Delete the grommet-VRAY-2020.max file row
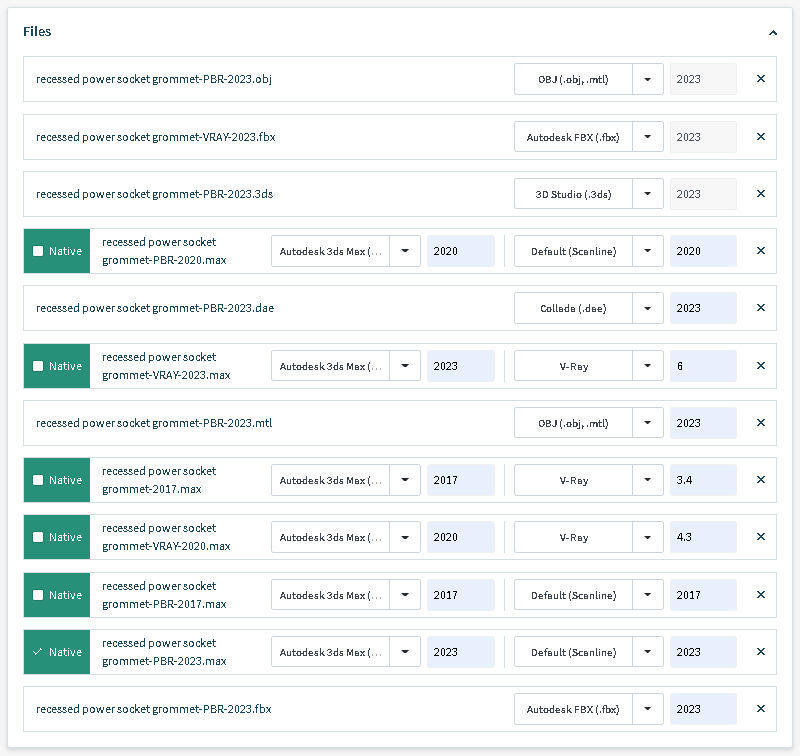Viewport: 800px width, 756px height. (760, 537)
